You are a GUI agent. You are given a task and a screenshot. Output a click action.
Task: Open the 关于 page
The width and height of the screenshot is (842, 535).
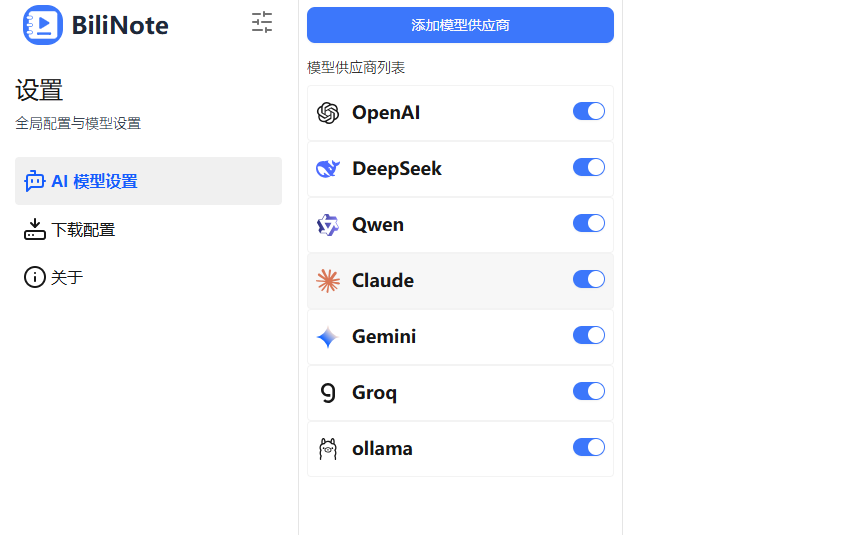[148, 277]
